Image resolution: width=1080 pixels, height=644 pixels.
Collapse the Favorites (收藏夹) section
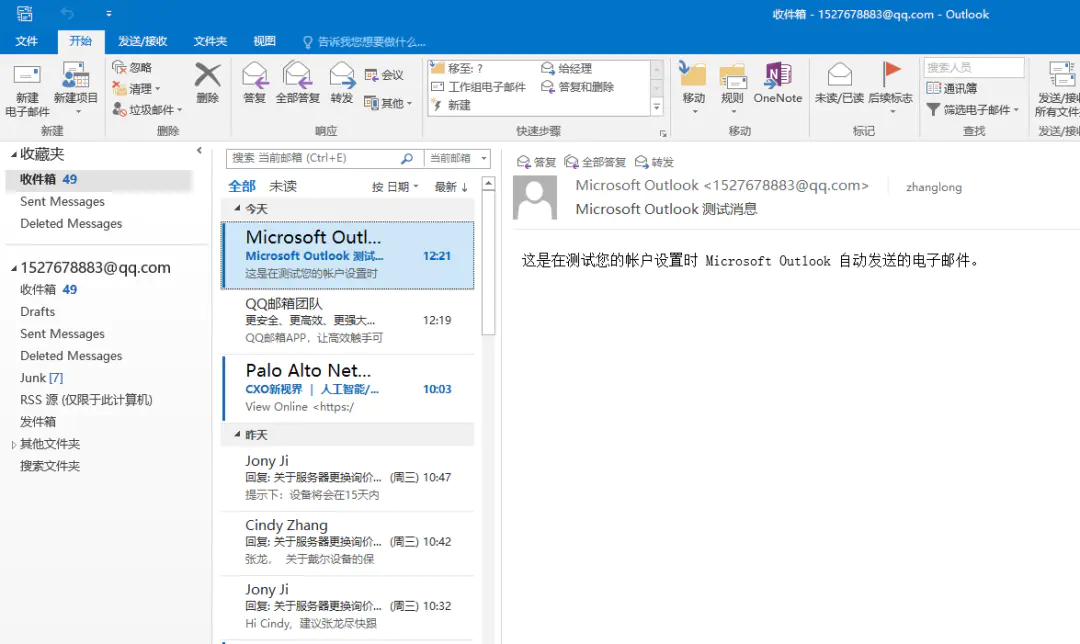13,155
